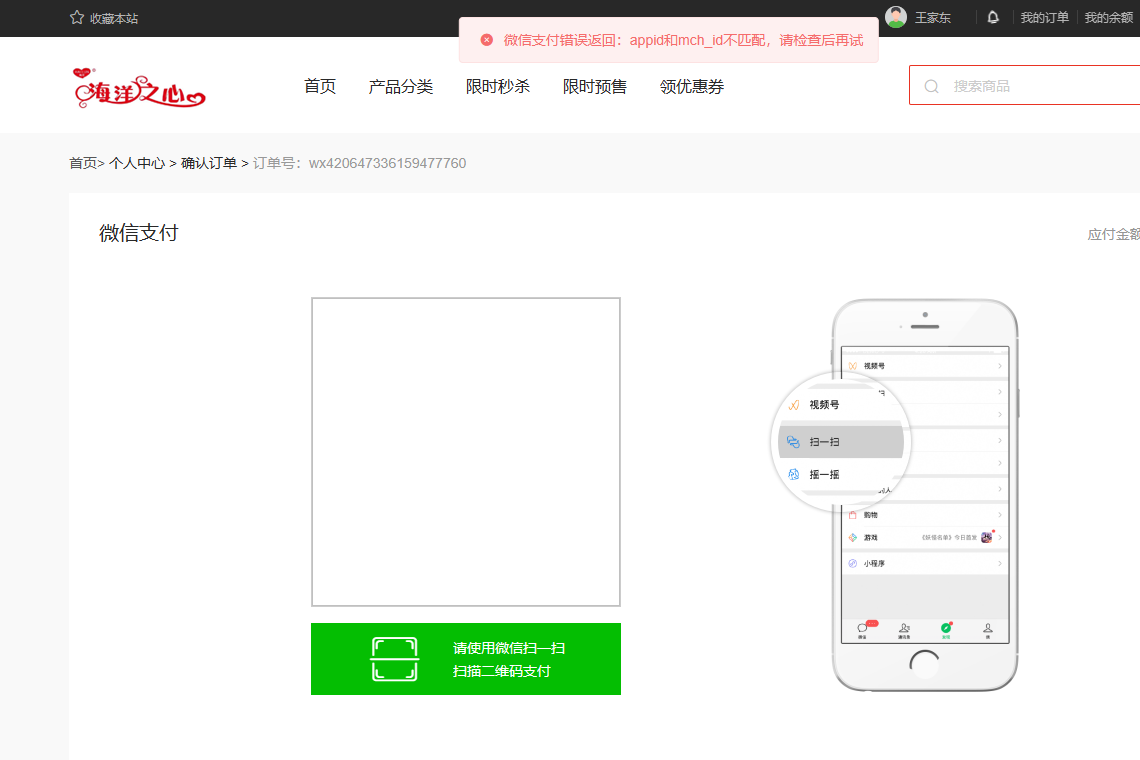Click 扫一扫 row in phone illustration
The width and height of the screenshot is (1140, 760).
coord(841,441)
